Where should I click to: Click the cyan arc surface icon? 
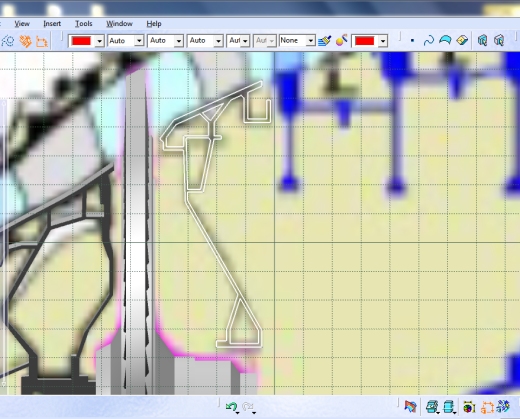[445, 41]
